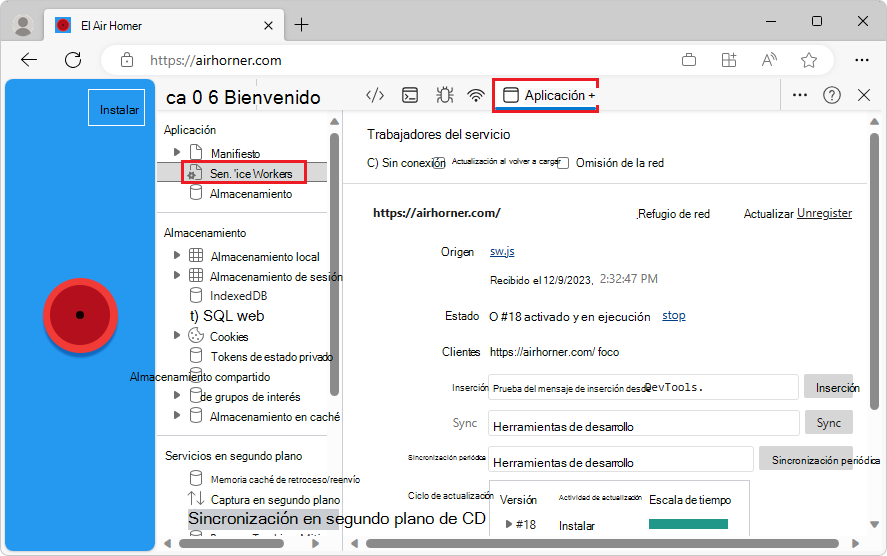The width and height of the screenshot is (887, 556).
Task: Open the sw.js source link
Action: click(x=502, y=252)
